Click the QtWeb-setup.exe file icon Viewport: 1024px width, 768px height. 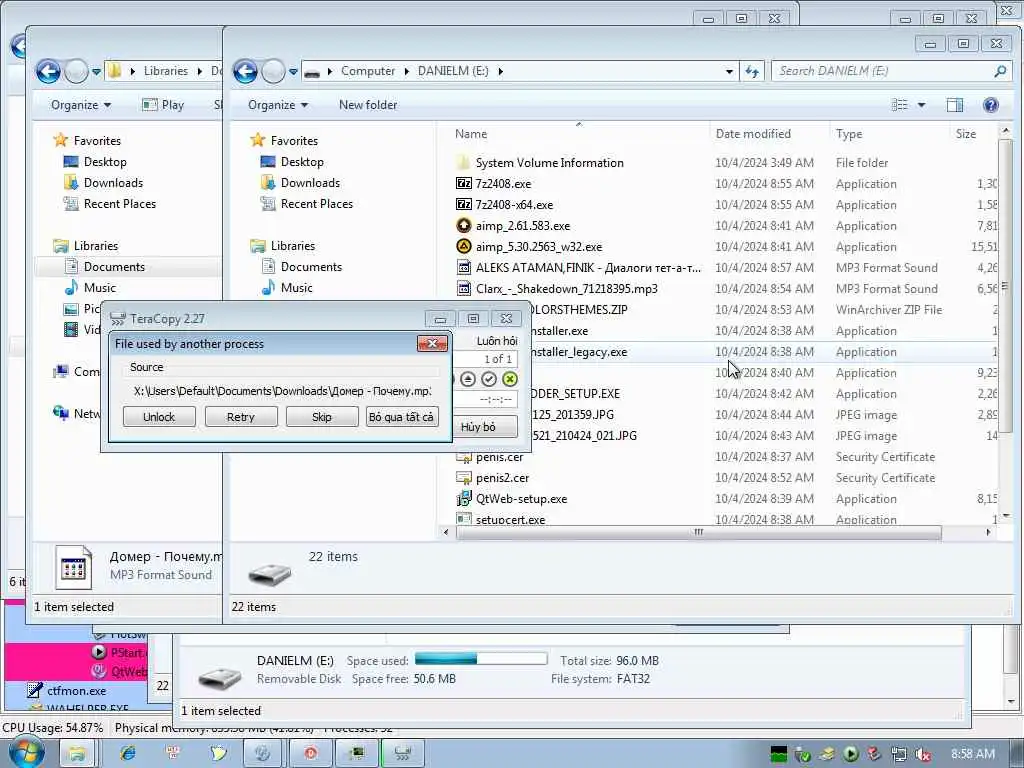(464, 498)
